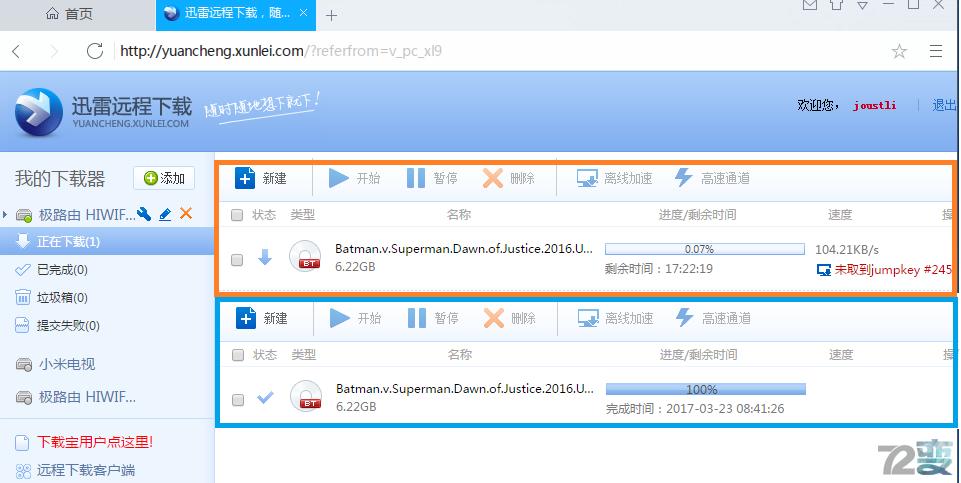This screenshot has height=483, width=961.
Task: Click the 104.21KB/s speed value
Action: tap(847, 249)
